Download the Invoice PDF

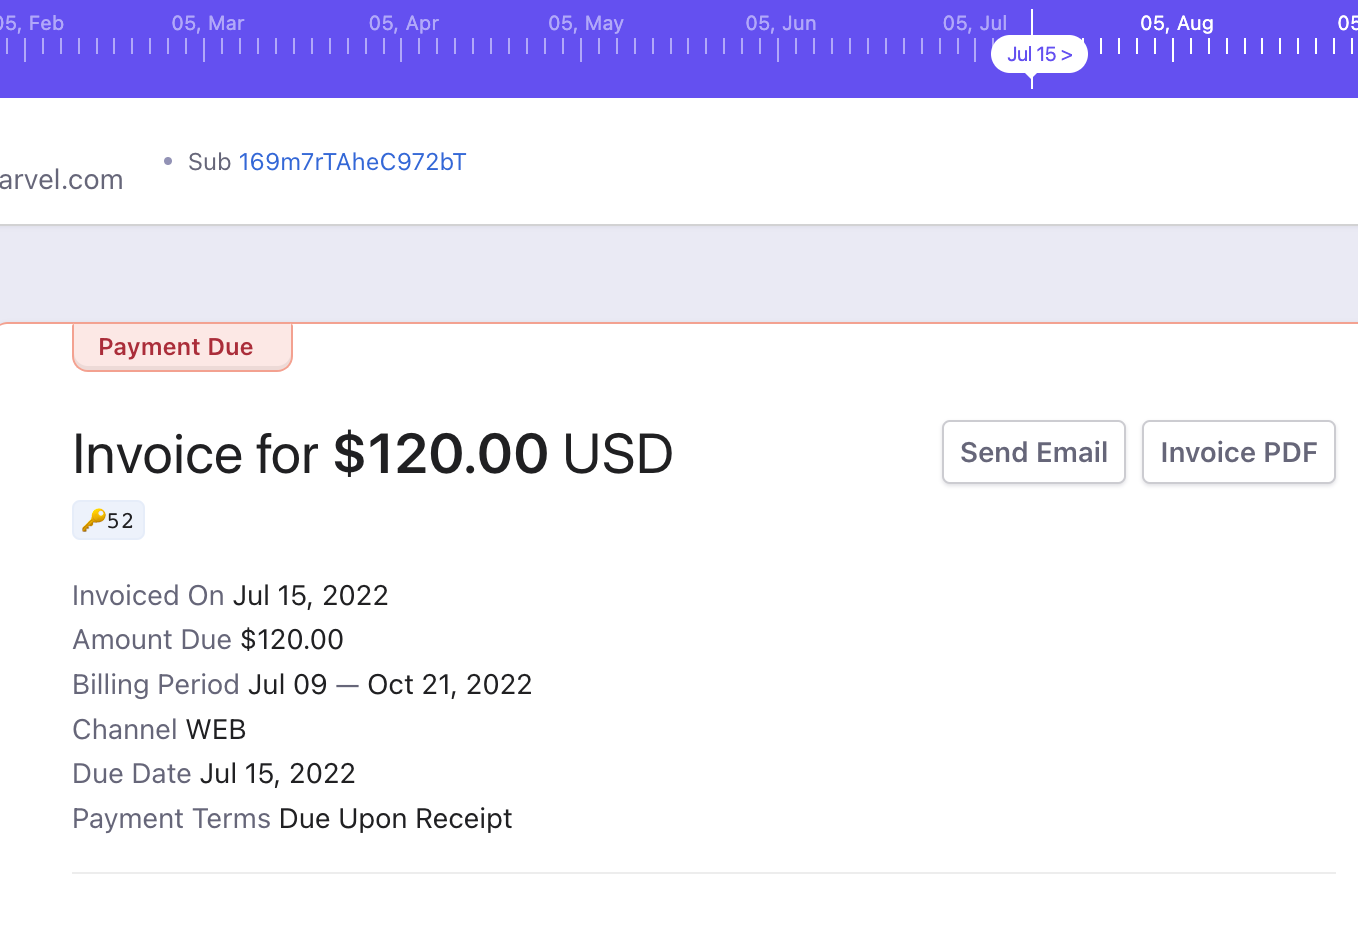1239,452
